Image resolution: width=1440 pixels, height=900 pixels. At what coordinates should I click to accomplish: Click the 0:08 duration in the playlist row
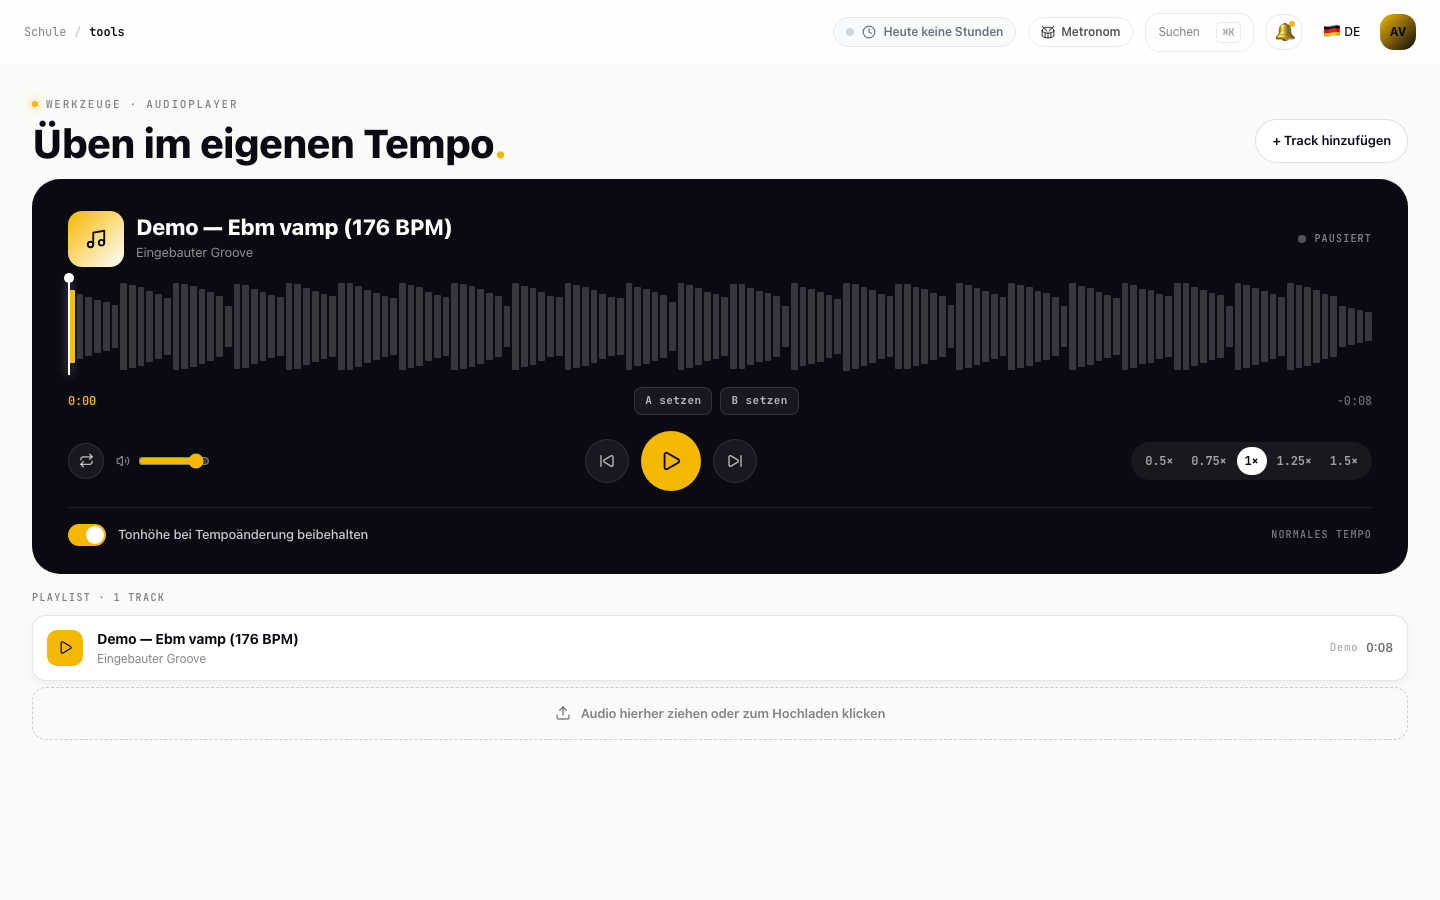(1379, 648)
